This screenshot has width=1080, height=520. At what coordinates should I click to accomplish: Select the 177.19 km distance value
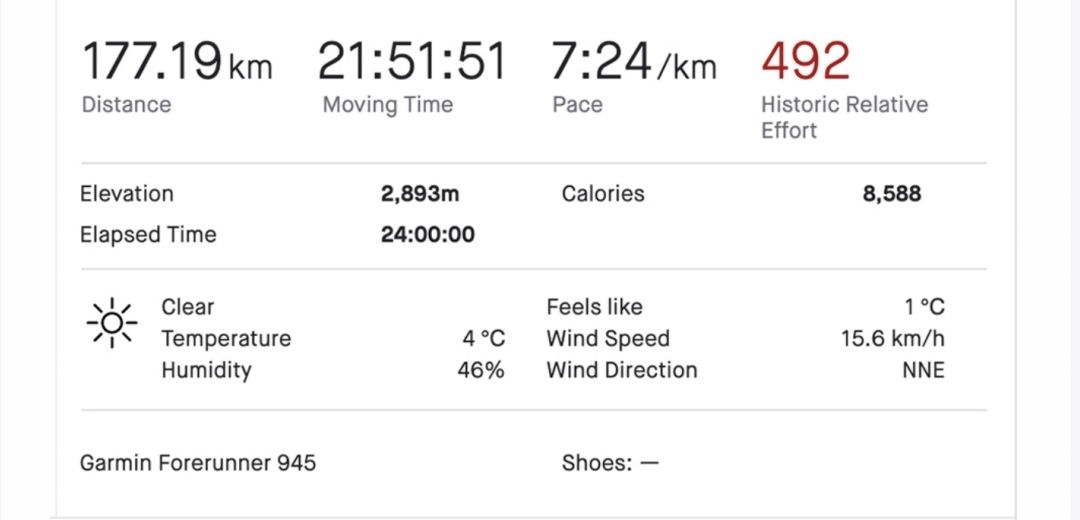click(x=177, y=61)
